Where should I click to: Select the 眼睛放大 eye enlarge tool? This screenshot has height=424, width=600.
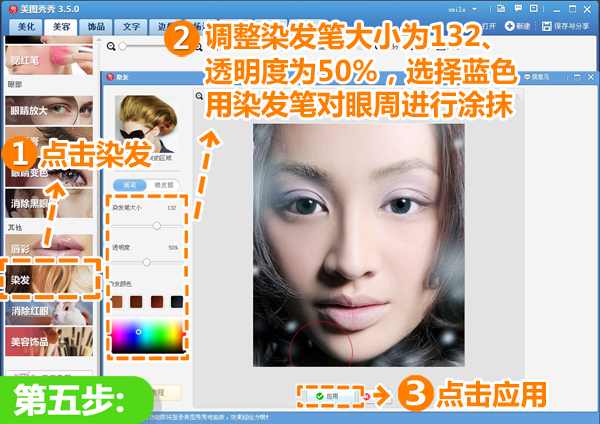click(49, 111)
